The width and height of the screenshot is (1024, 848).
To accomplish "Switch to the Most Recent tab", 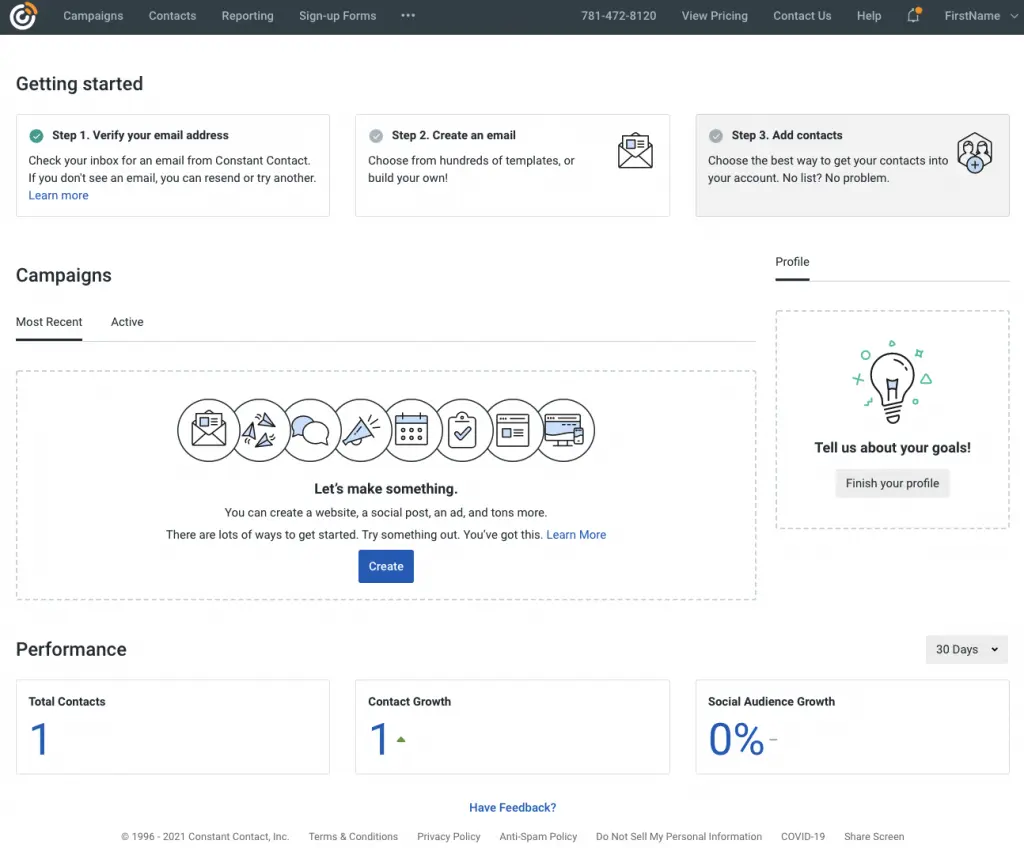I will (x=49, y=322).
